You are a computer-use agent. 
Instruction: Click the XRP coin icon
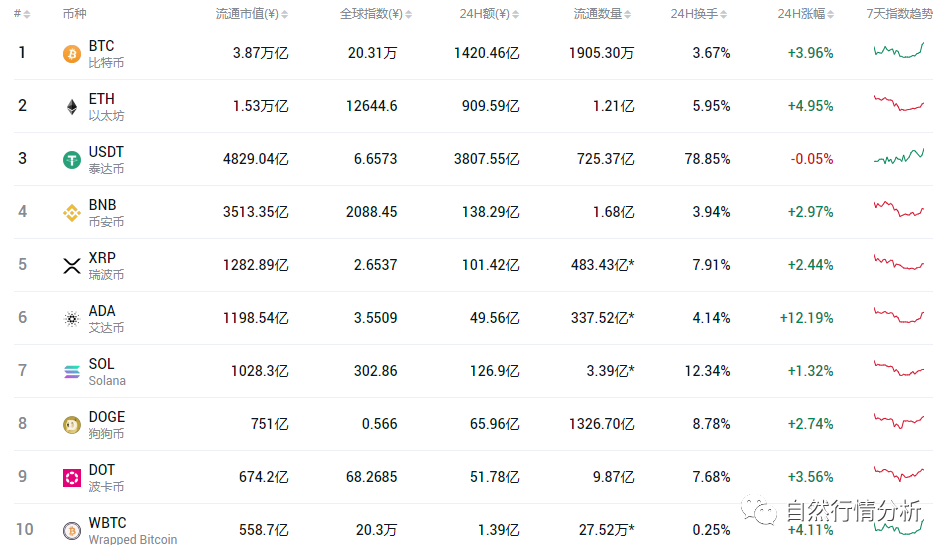tap(72, 266)
